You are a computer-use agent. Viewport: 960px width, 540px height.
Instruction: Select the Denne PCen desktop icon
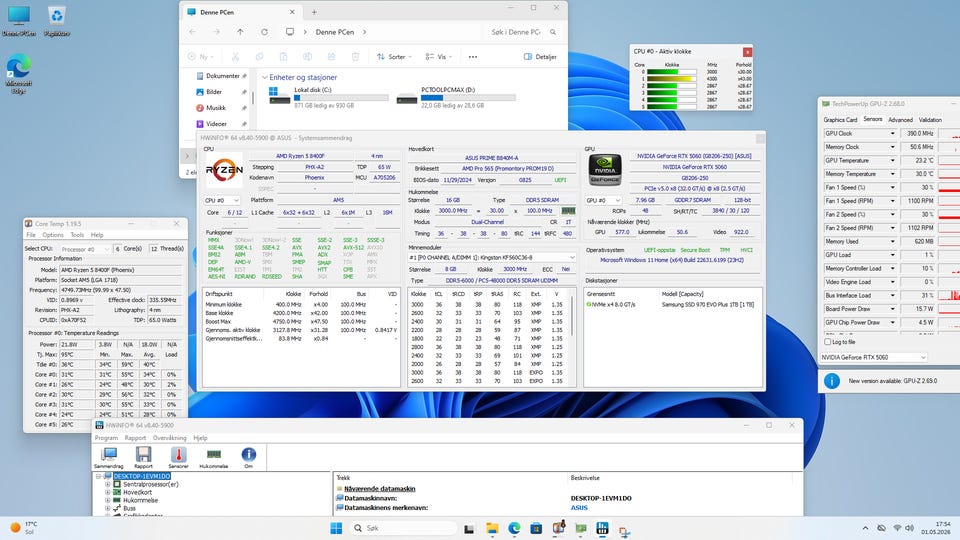tap(18, 21)
